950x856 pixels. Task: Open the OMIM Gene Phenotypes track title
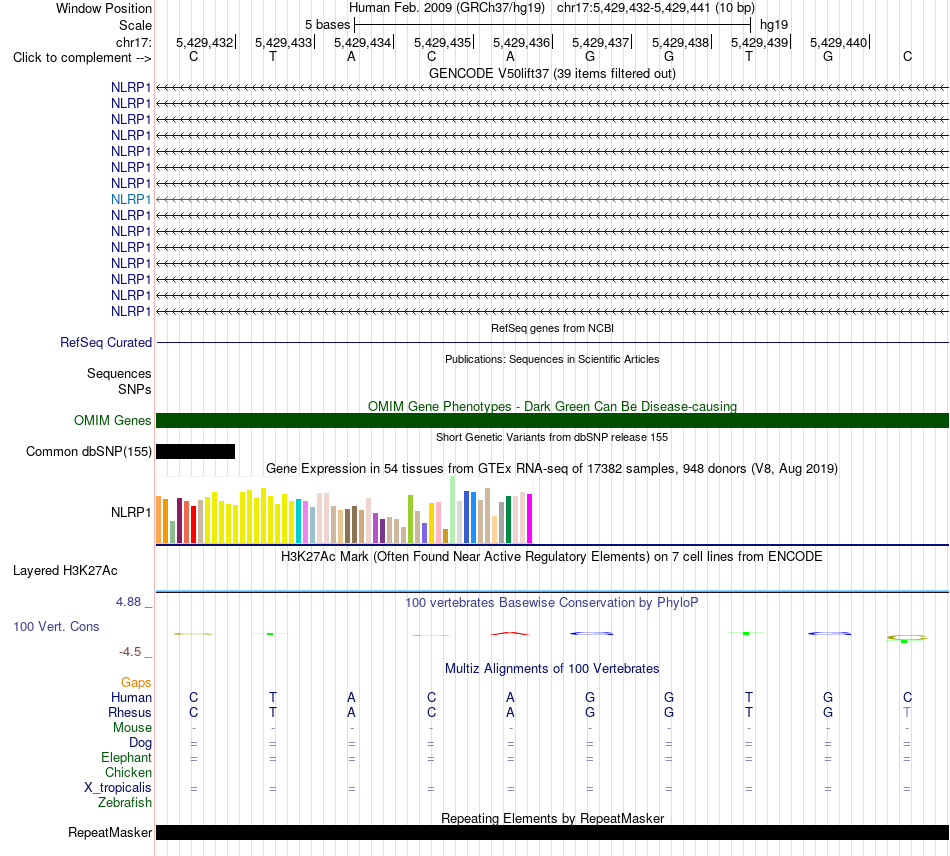pos(552,406)
